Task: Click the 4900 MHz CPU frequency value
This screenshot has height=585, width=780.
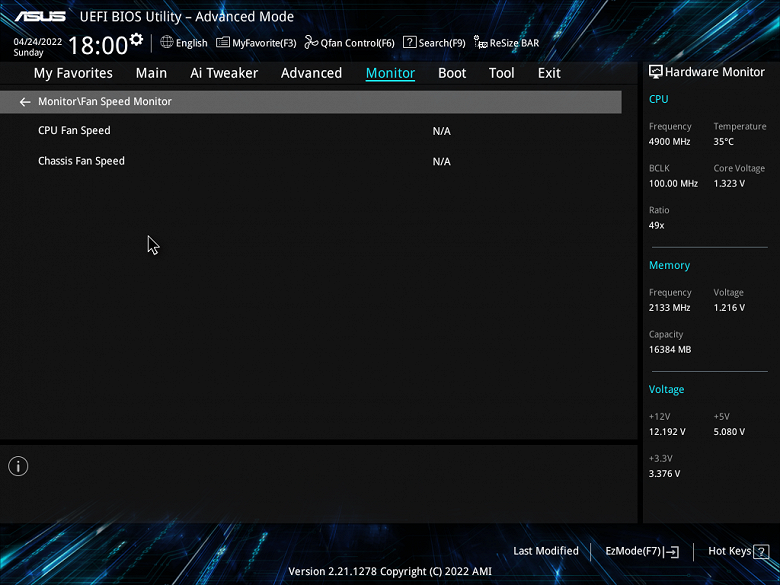Action: pyautogui.click(x=670, y=142)
